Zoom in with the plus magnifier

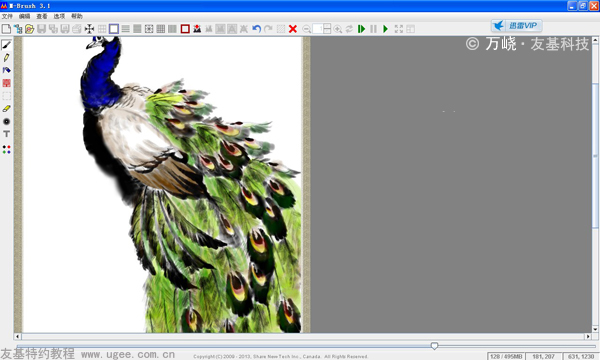click(x=338, y=29)
